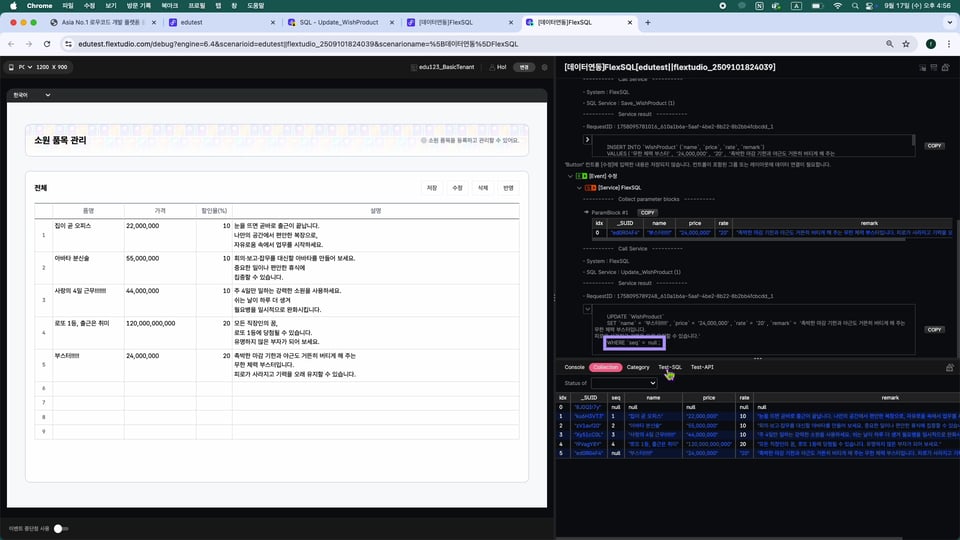This screenshot has width=960, height=540.
Task: Collapse the UPDATE WishProduct SQL block
Action: (587, 309)
